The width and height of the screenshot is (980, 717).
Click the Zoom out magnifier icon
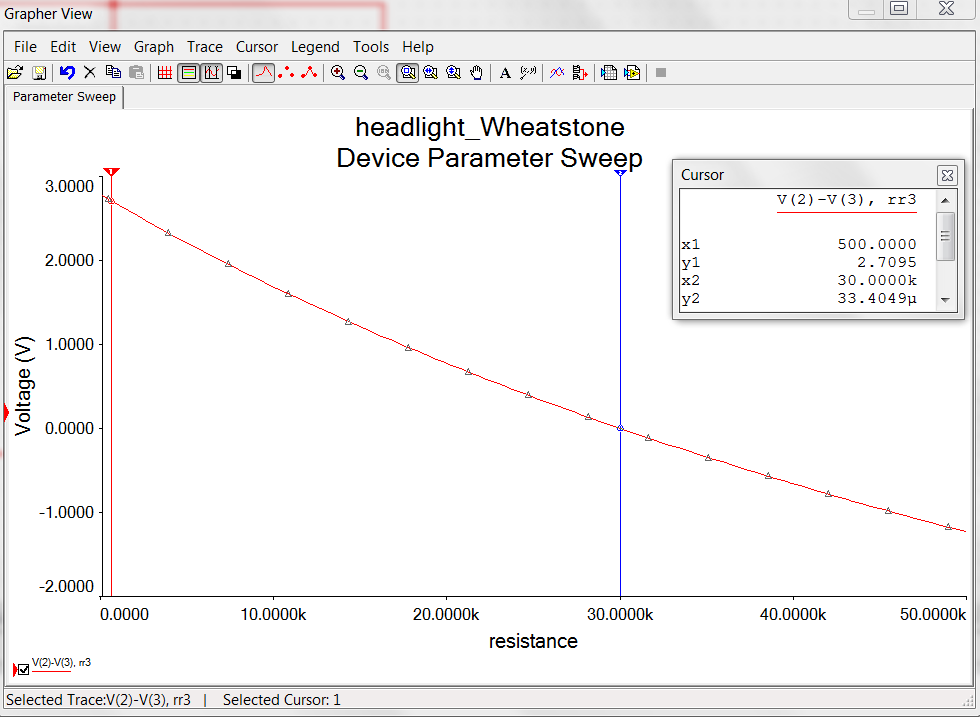361,72
